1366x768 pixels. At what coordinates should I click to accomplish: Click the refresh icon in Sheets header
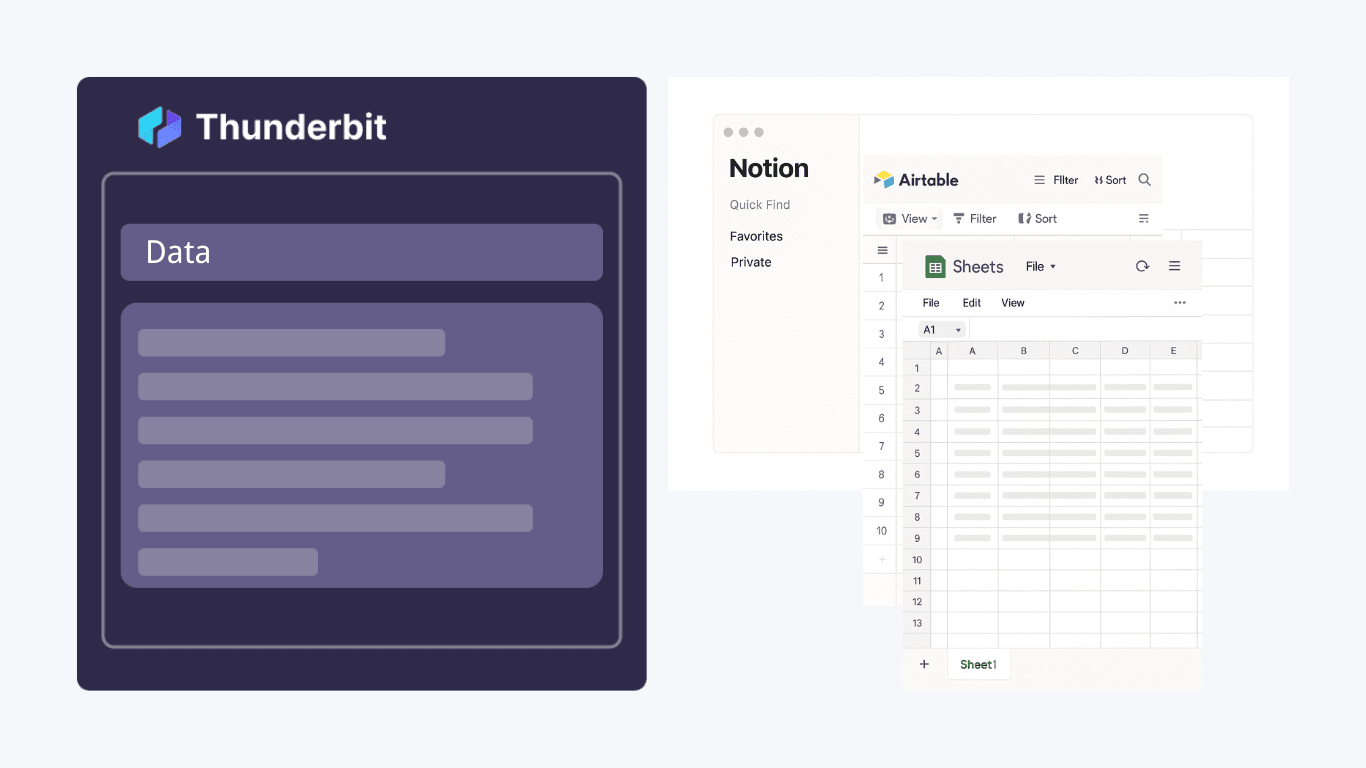coord(1142,266)
